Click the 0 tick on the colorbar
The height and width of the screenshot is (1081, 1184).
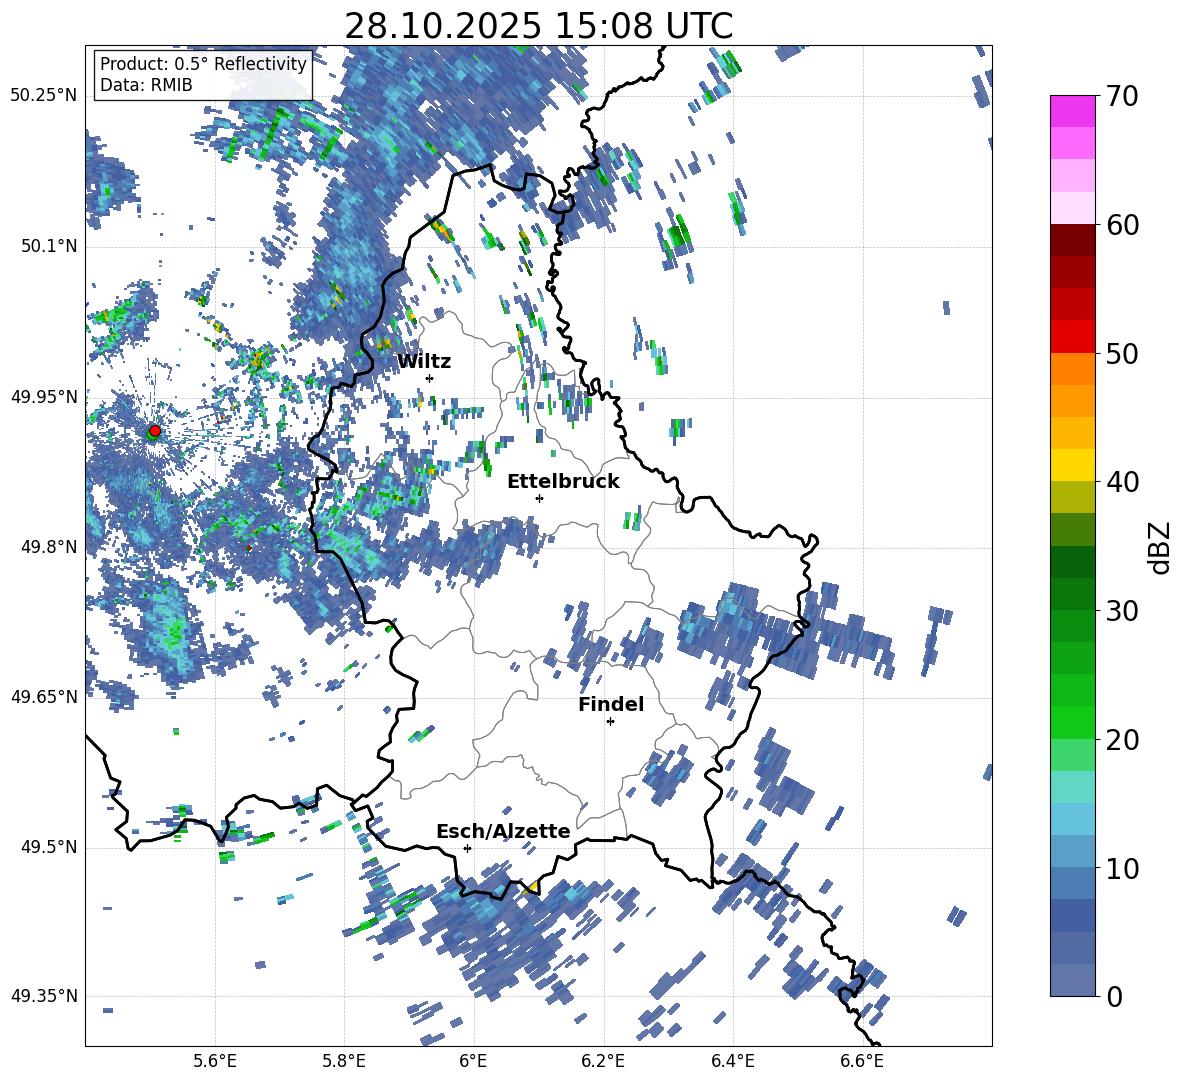[1114, 996]
